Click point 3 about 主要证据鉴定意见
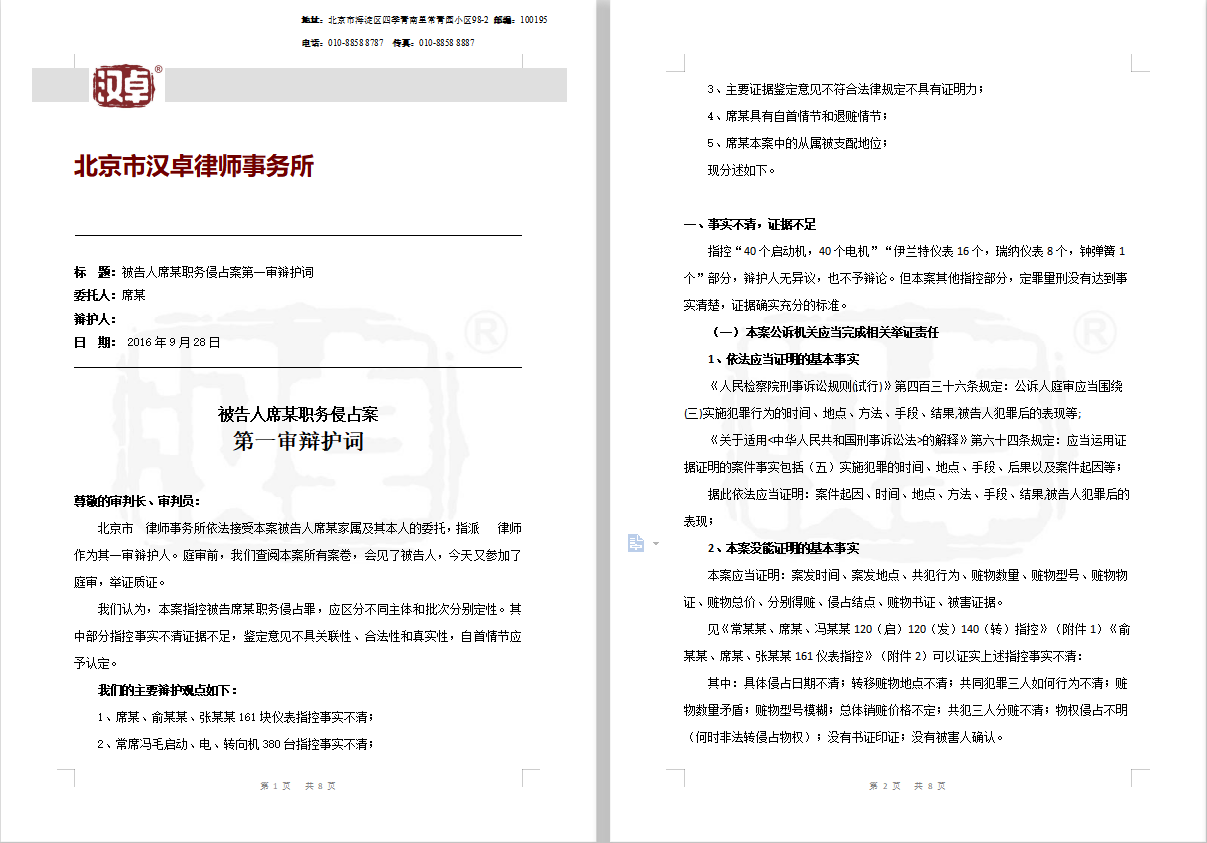1207x843 pixels. pos(845,89)
